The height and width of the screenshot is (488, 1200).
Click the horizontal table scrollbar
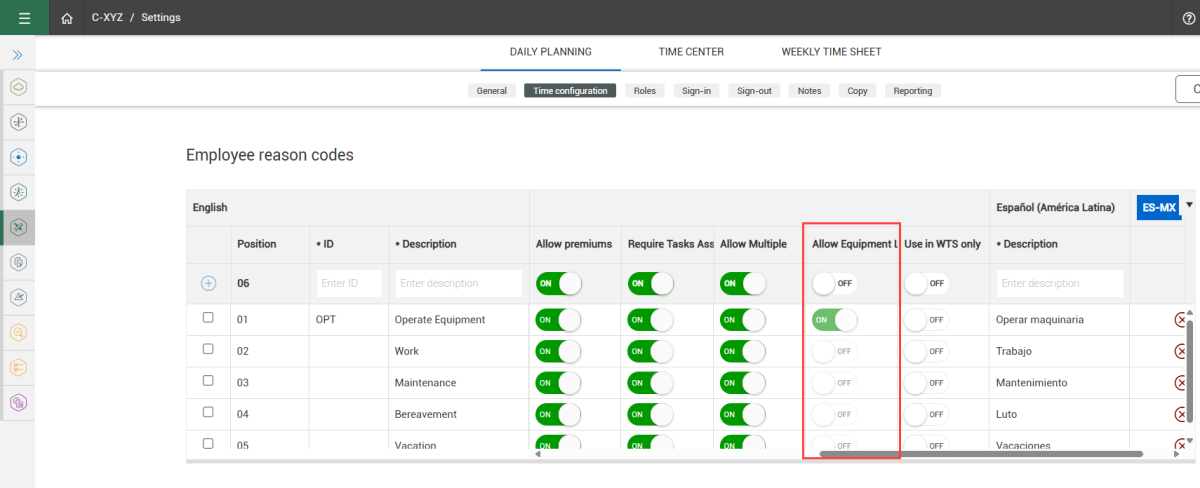pos(980,454)
